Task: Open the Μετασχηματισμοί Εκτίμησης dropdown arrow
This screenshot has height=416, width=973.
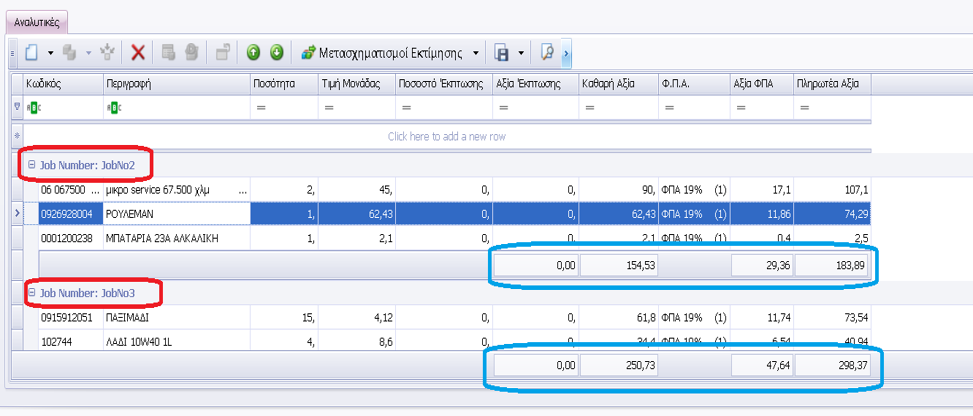Action: pos(476,52)
